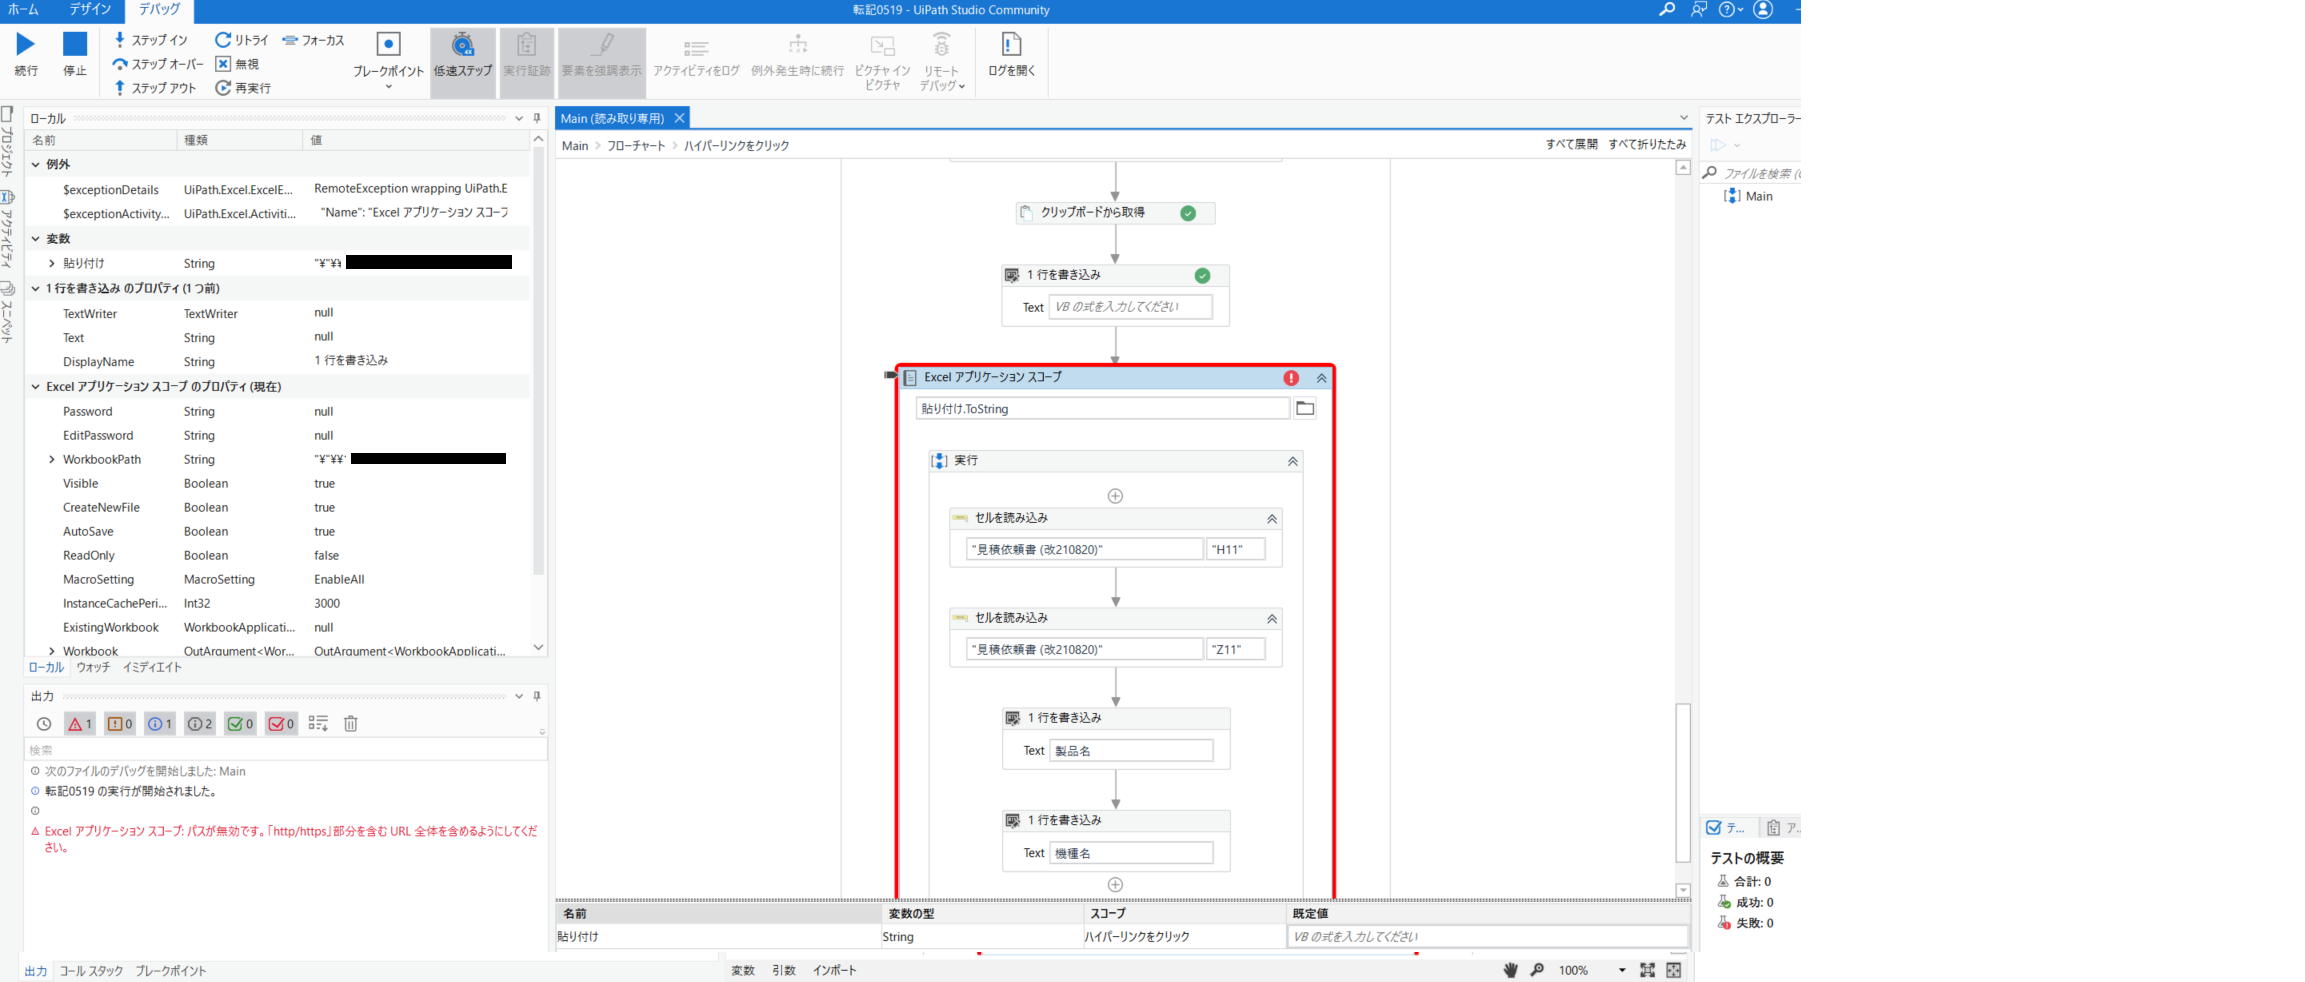Image resolution: width=2305 pixels, height=982 pixels.
Task: Collapse the Excel アプリケーション スコープ activity
Action: pos(1321,378)
